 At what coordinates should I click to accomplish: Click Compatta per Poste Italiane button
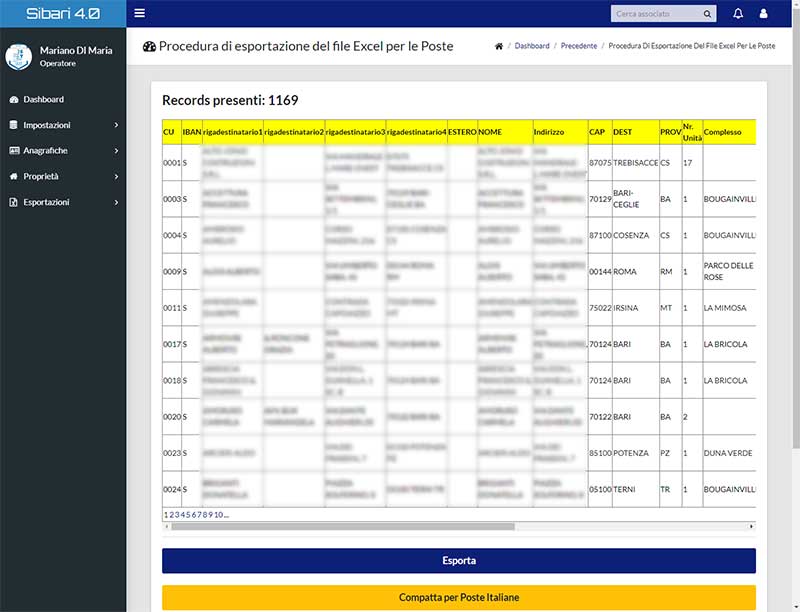[459, 597]
